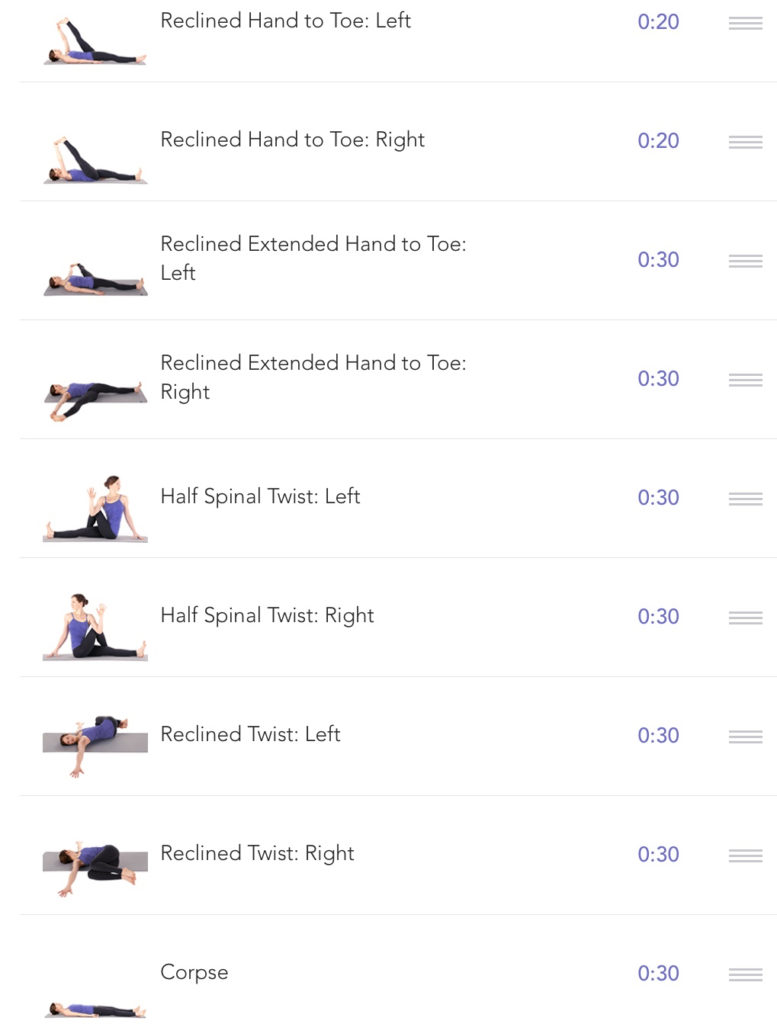Edit 0:30 duration for Corpse pose
The image size is (777, 1024).
[658, 972]
